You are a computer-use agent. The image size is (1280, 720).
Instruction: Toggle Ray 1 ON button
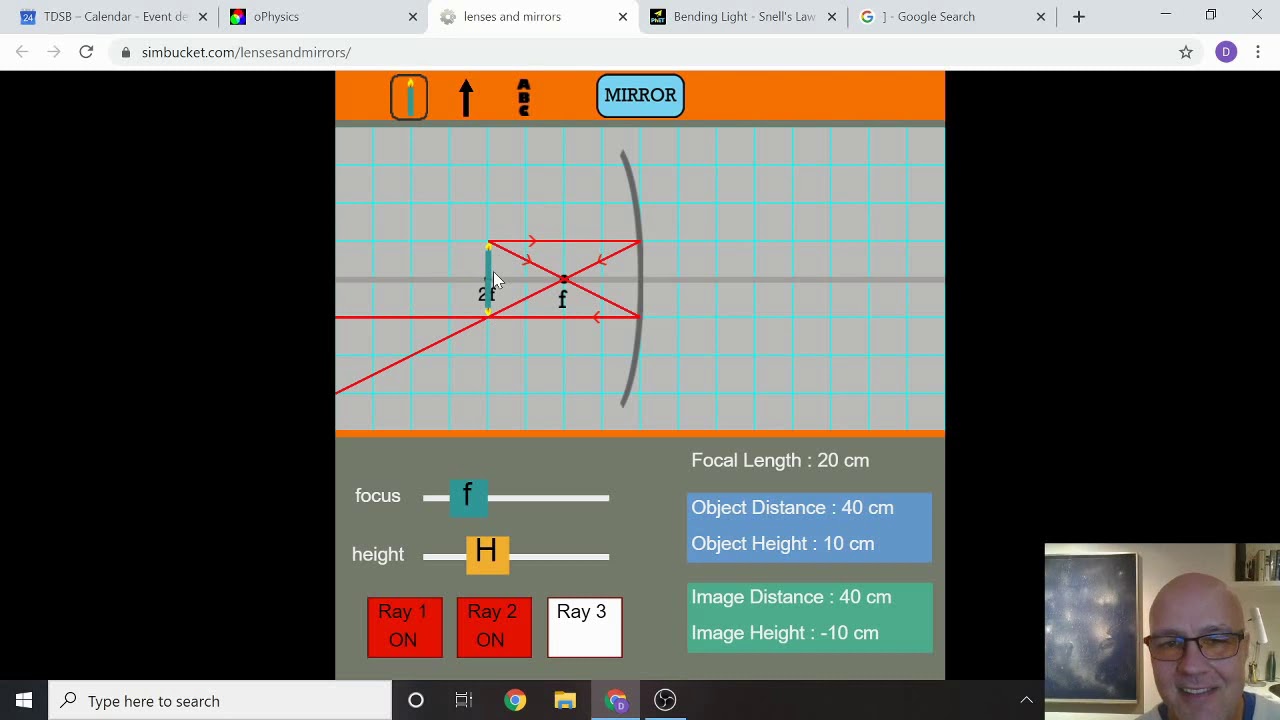pyautogui.click(x=404, y=627)
